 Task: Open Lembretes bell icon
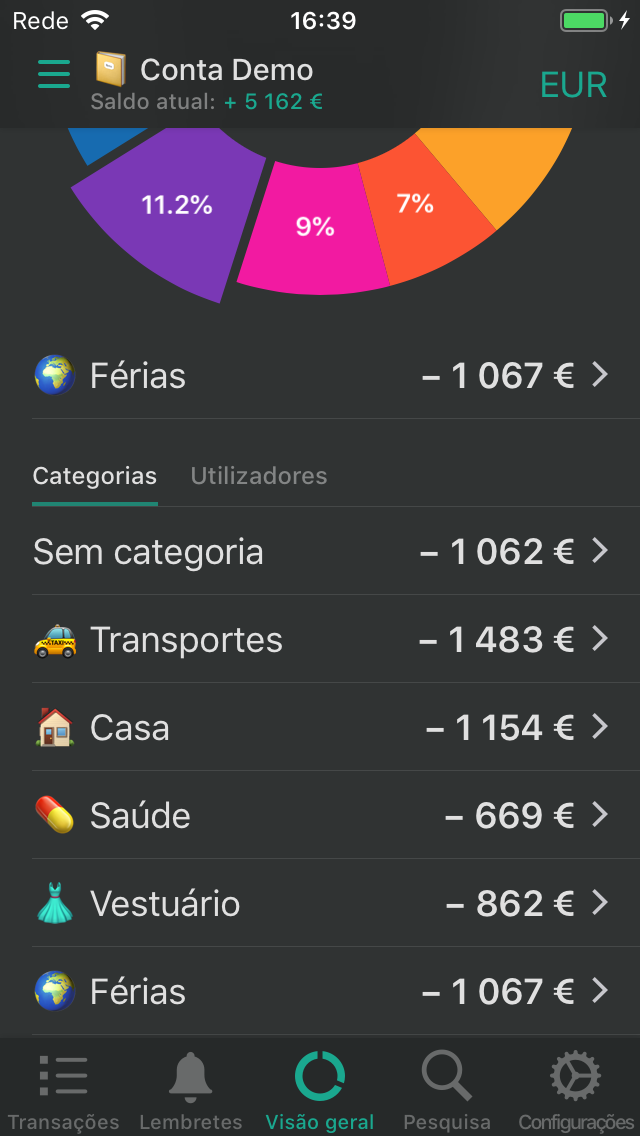click(x=190, y=1076)
